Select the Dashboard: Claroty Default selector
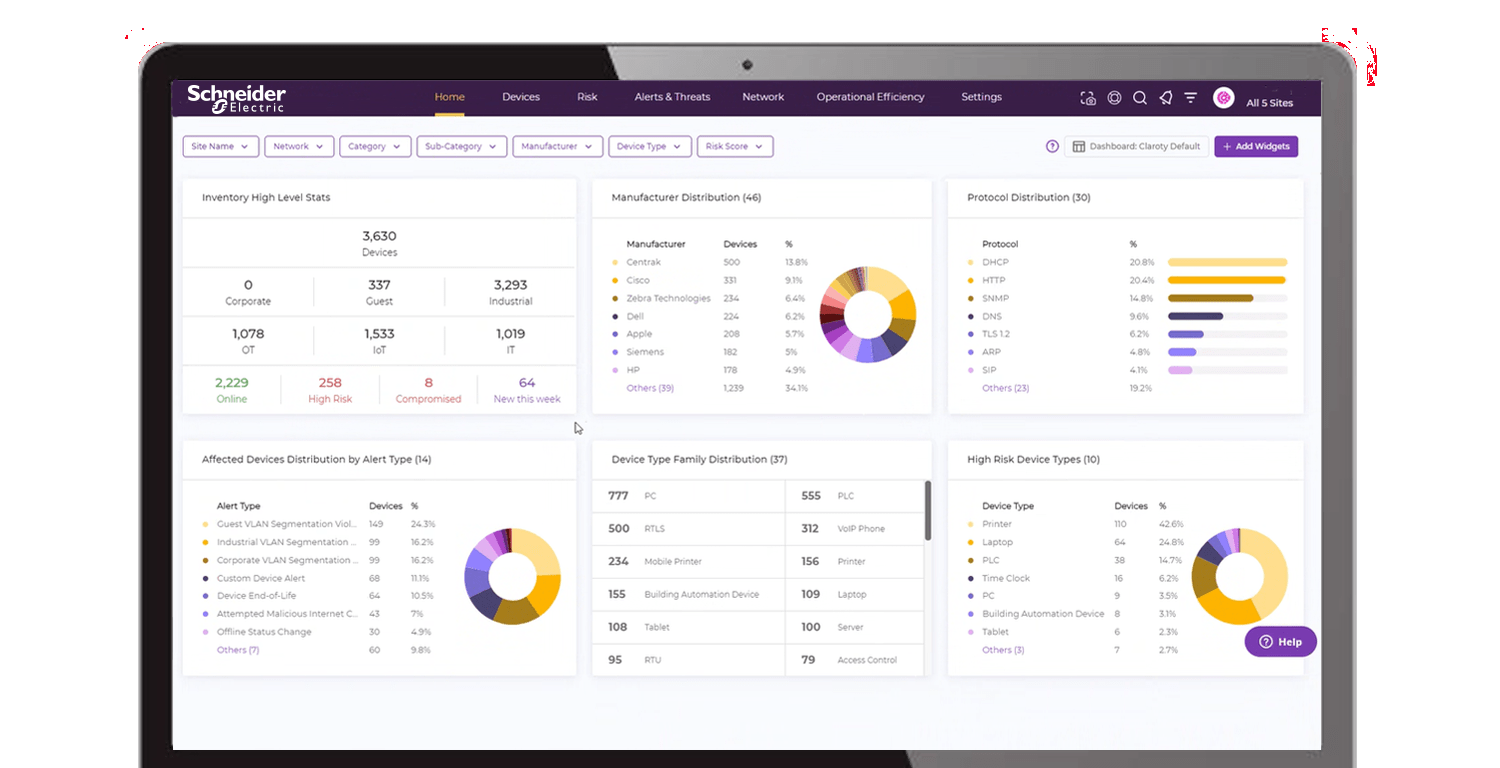 [1136, 146]
